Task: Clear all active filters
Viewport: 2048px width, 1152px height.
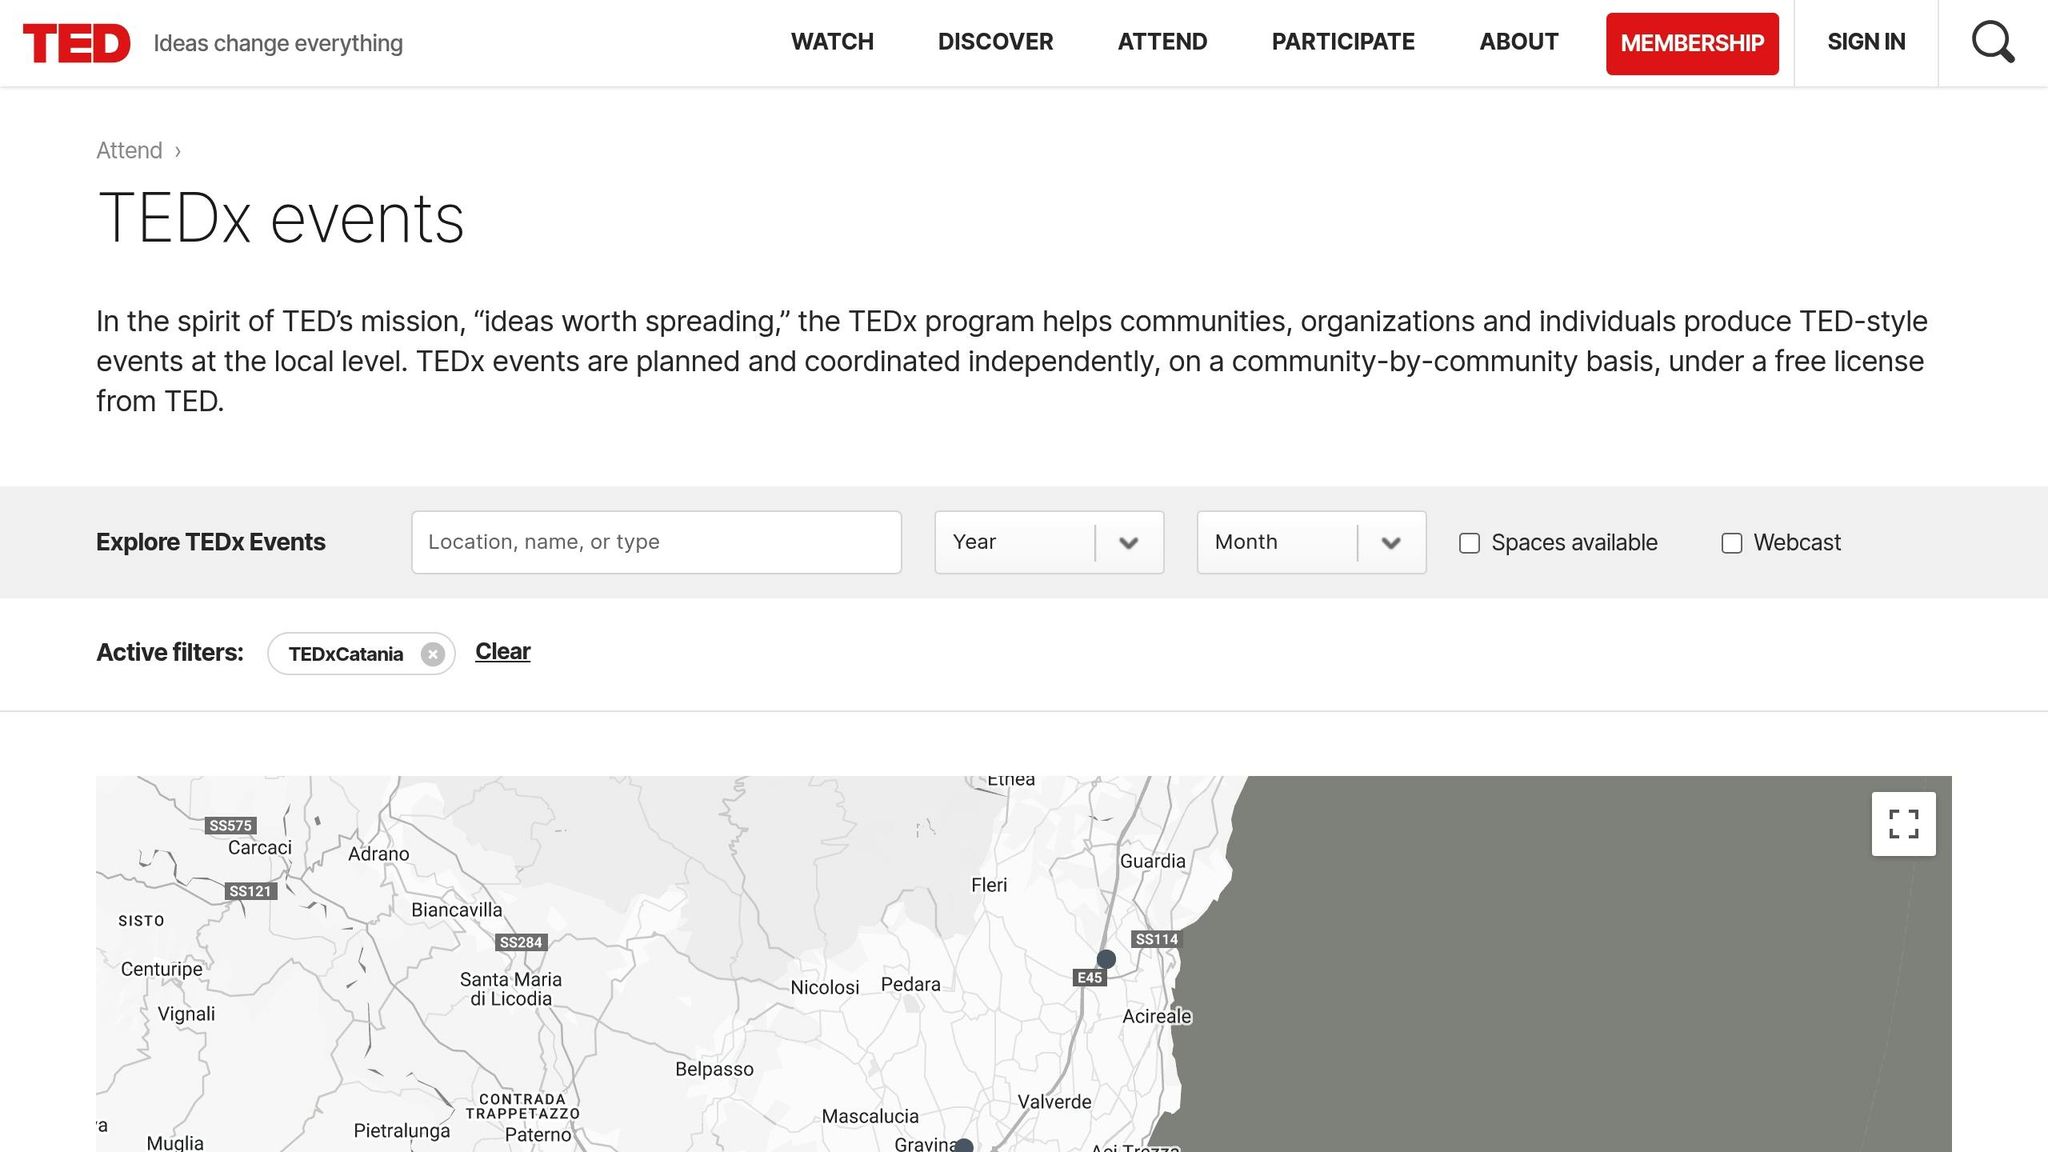Action: pyautogui.click(x=502, y=651)
